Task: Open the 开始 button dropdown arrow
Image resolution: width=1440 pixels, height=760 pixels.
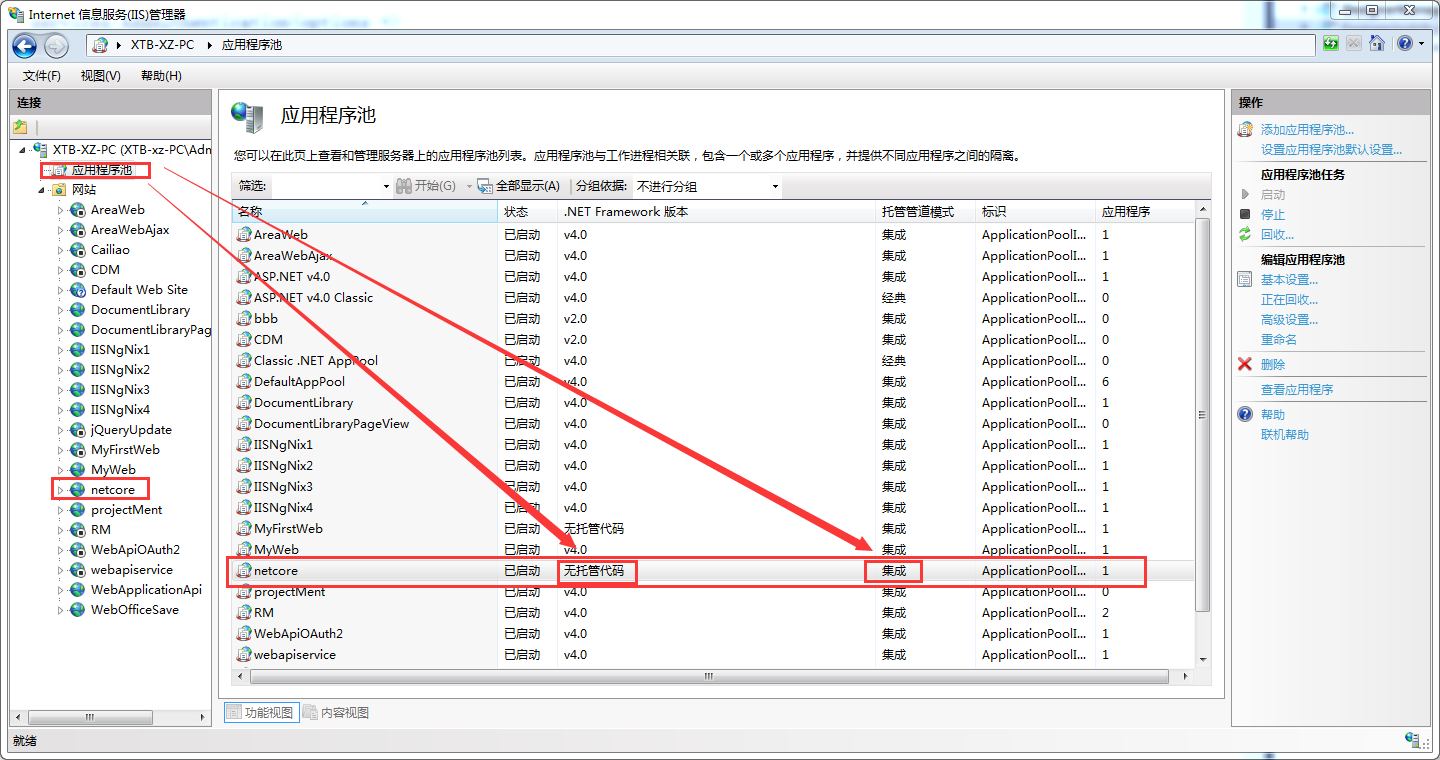Action: 468,187
